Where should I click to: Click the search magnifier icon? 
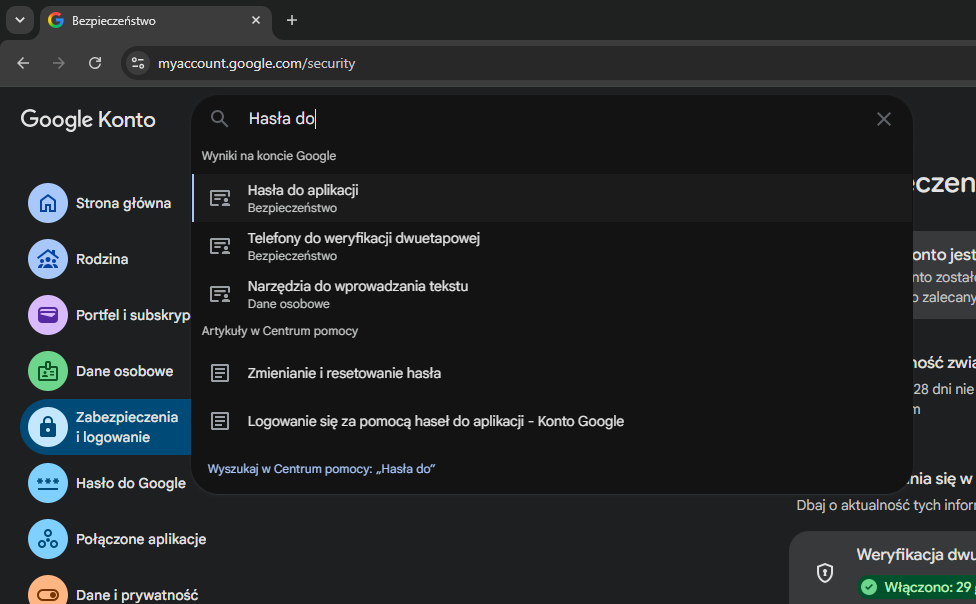click(219, 118)
